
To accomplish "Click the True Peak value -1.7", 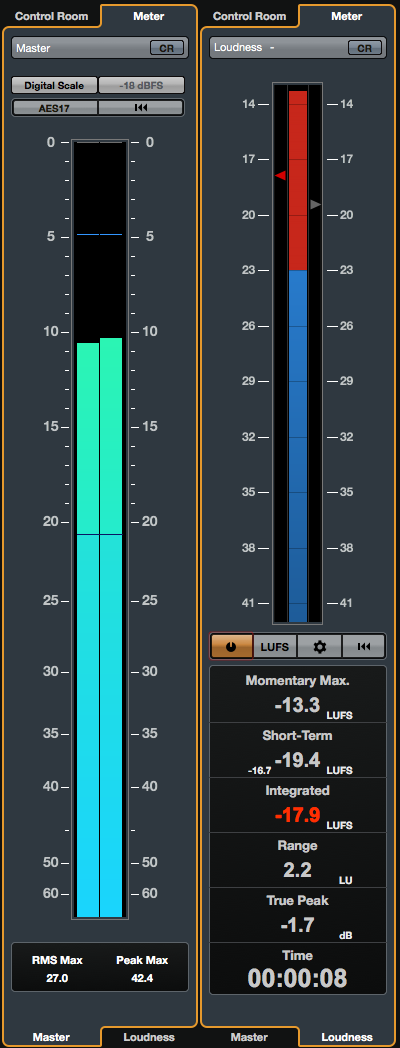I will (x=298, y=924).
